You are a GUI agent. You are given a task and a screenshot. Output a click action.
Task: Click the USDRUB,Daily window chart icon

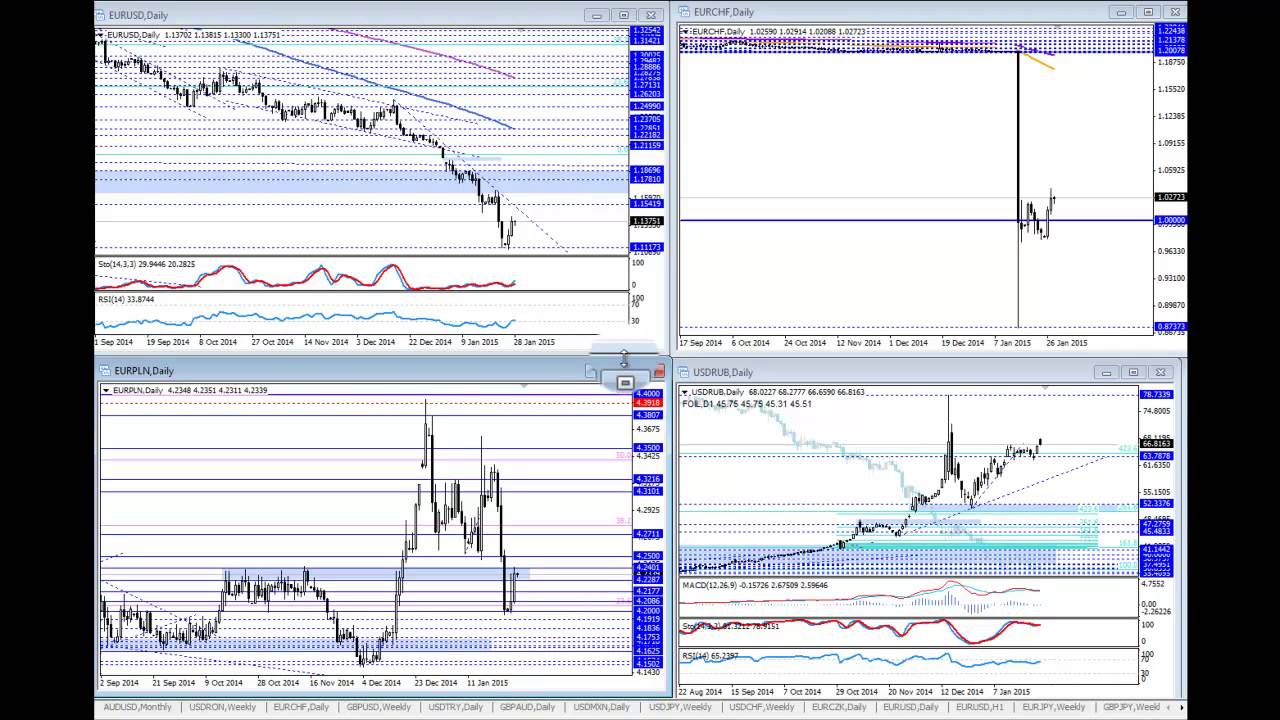click(x=685, y=372)
